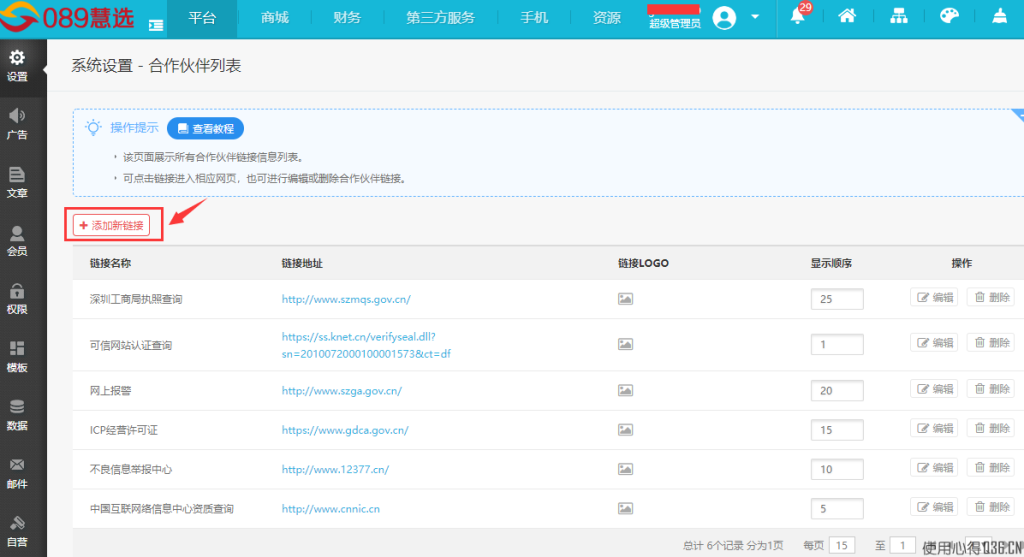Viewport: 1024px width, 557px height.
Task: Open the 权限 permissions sidebar section
Action: point(18,298)
